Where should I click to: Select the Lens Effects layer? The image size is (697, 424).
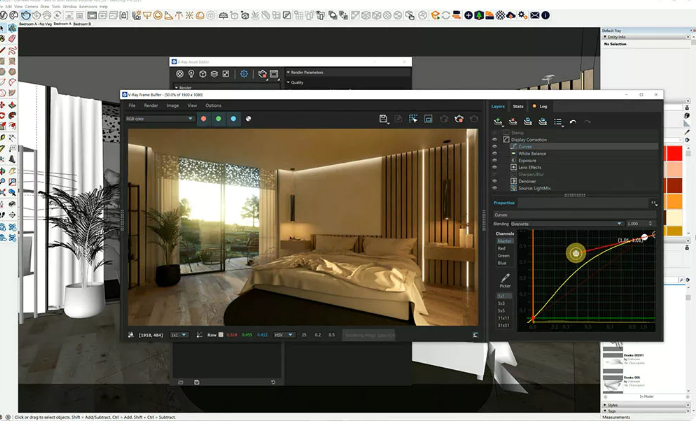pos(530,167)
